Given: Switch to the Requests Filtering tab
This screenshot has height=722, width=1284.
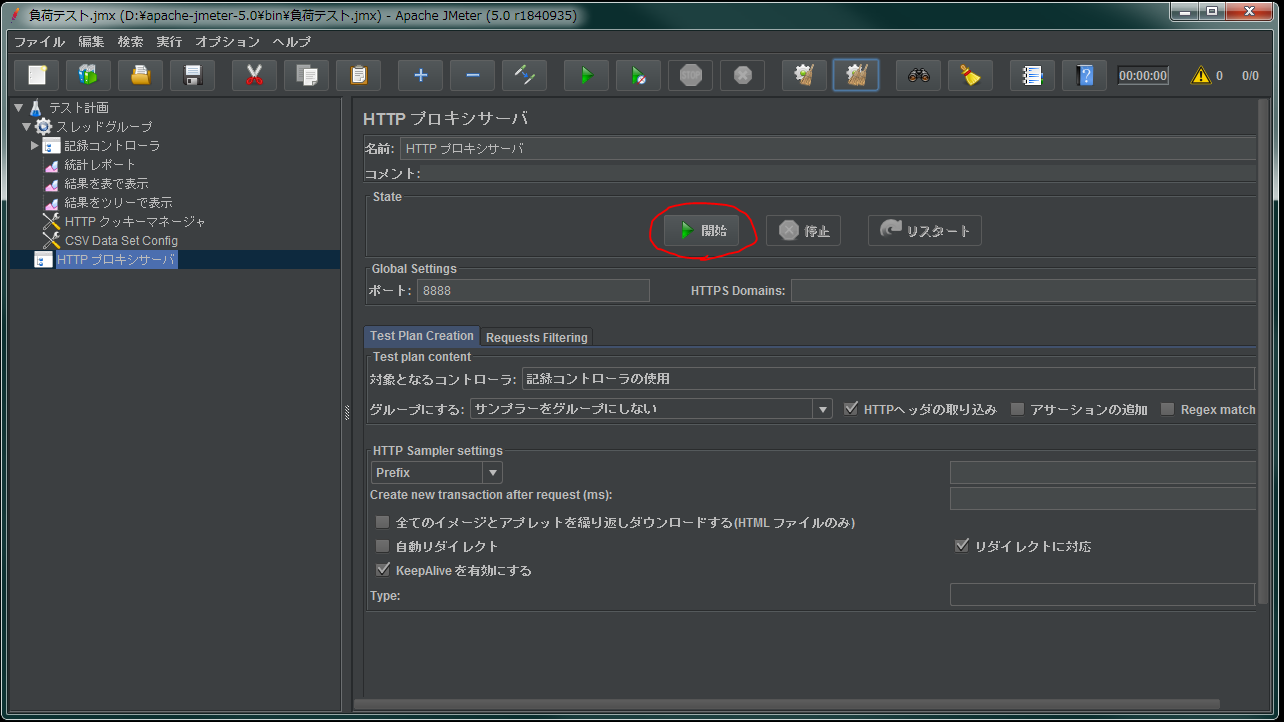Looking at the screenshot, I should (536, 337).
